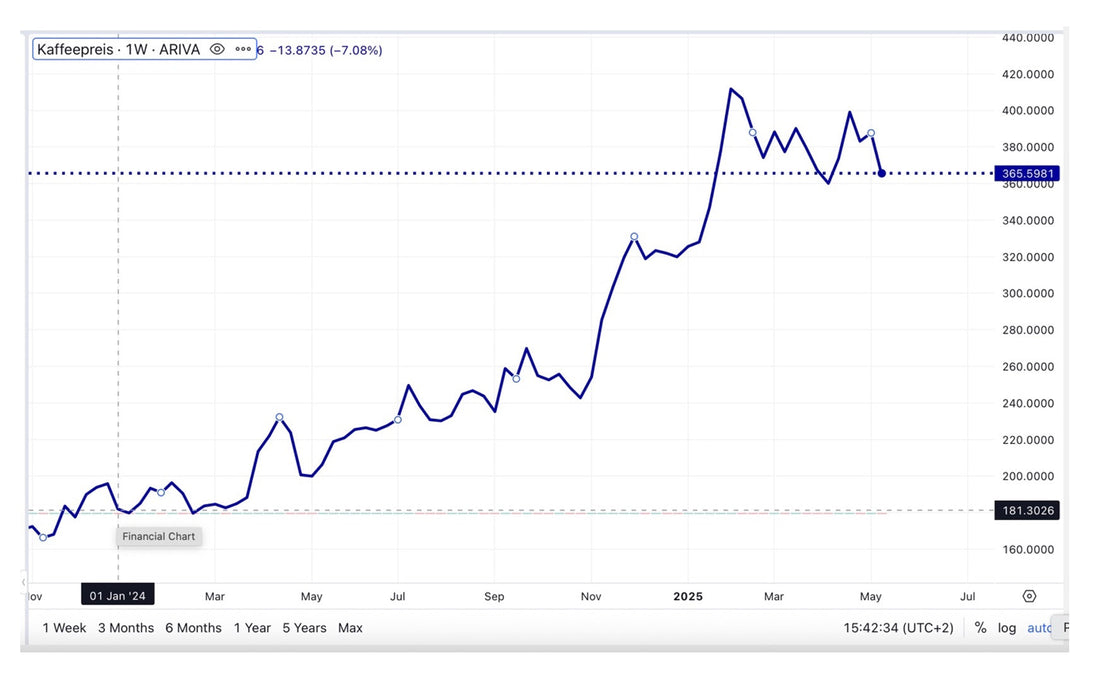Switch to 6 Months range
Viewport: 1100px width, 677px height.
click(x=193, y=628)
